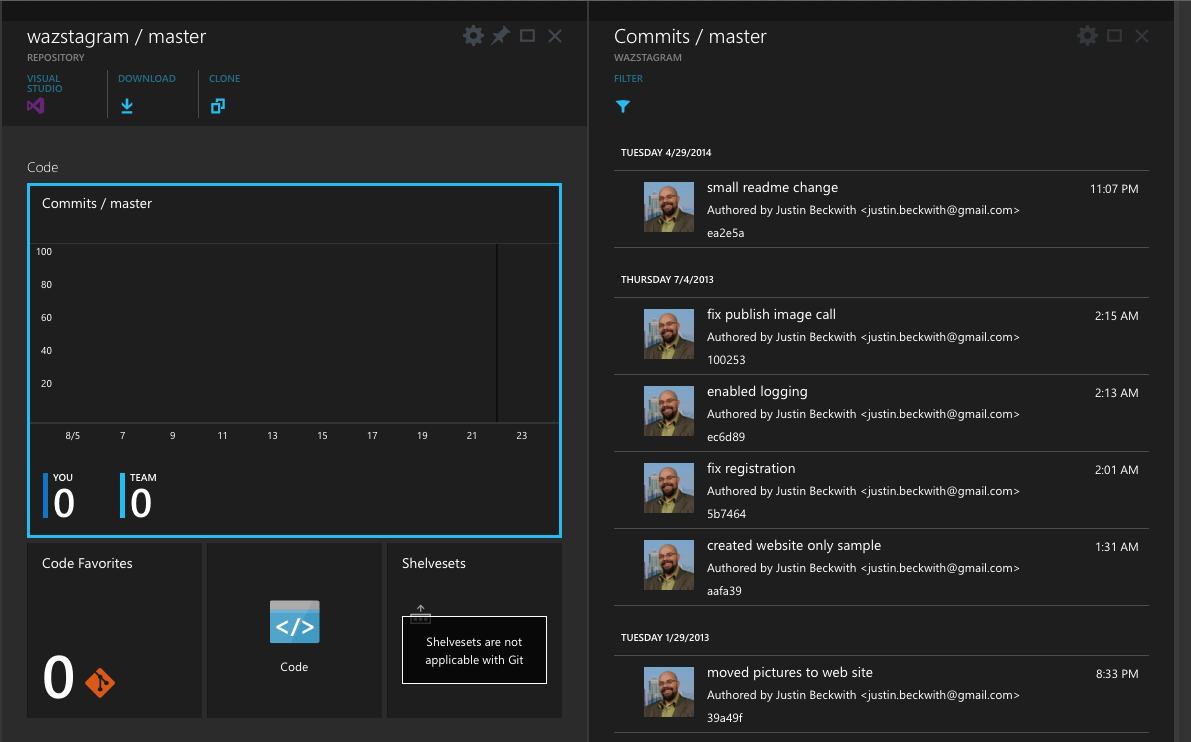
Task: Click the 2:01 AM timestamp
Action: [1116, 470]
